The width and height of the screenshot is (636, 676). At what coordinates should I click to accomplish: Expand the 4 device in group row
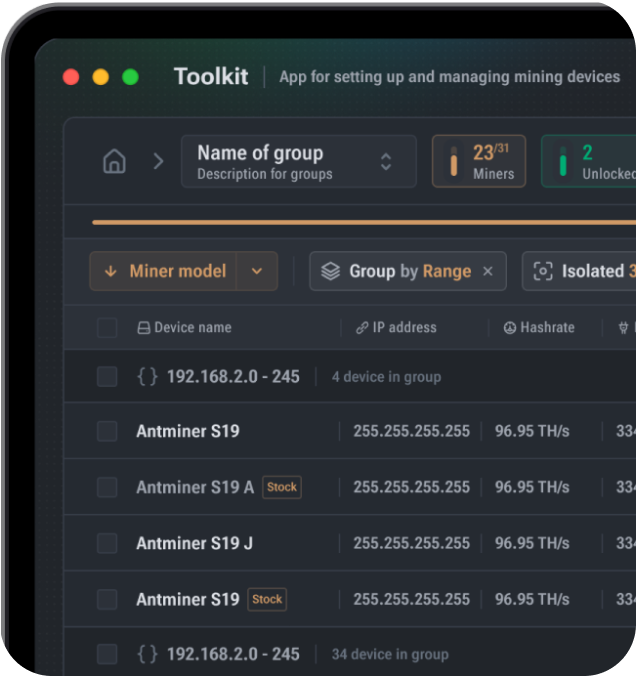(x=350, y=376)
